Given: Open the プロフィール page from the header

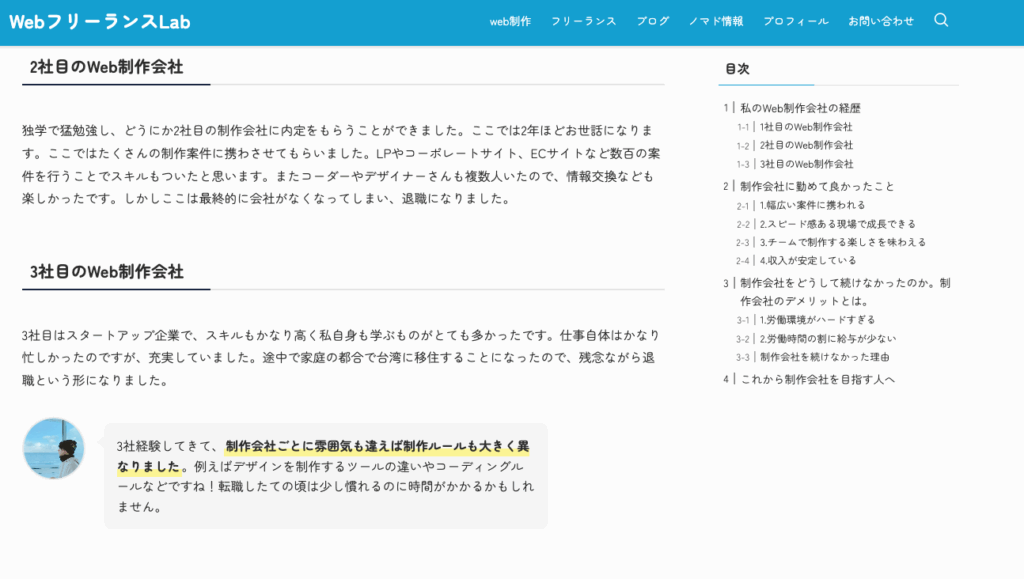Looking at the screenshot, I should (795, 21).
